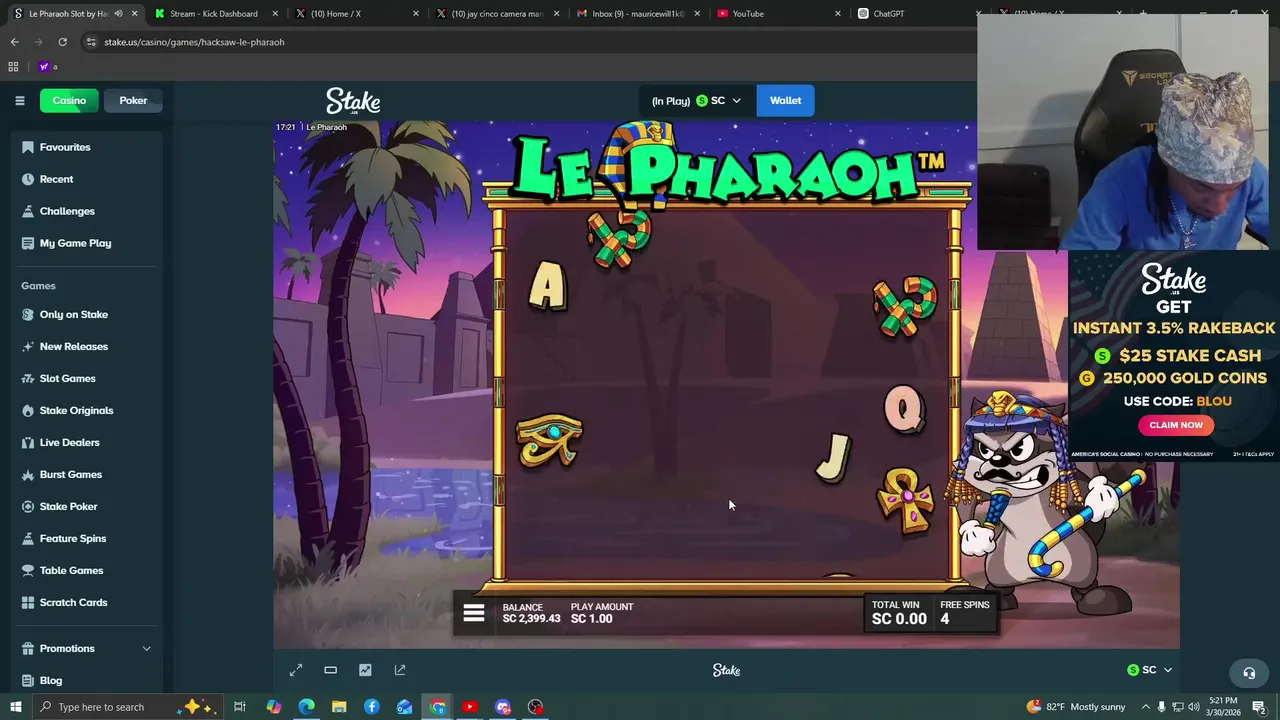Open File Explorer from taskbar

[x=339, y=707]
